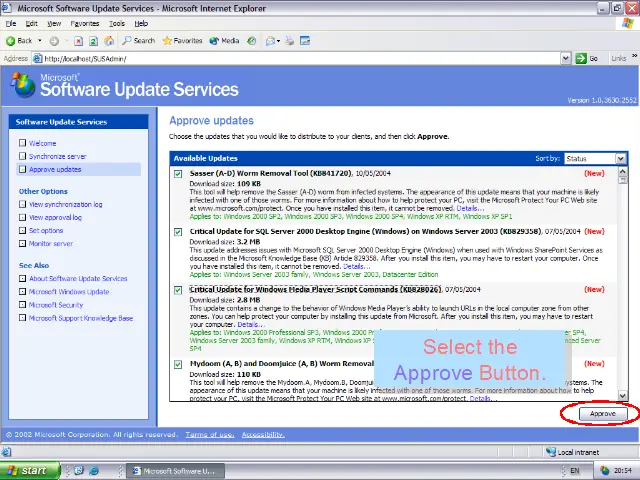Open the Windows Start menu
The image size is (640, 480).
(x=29, y=471)
